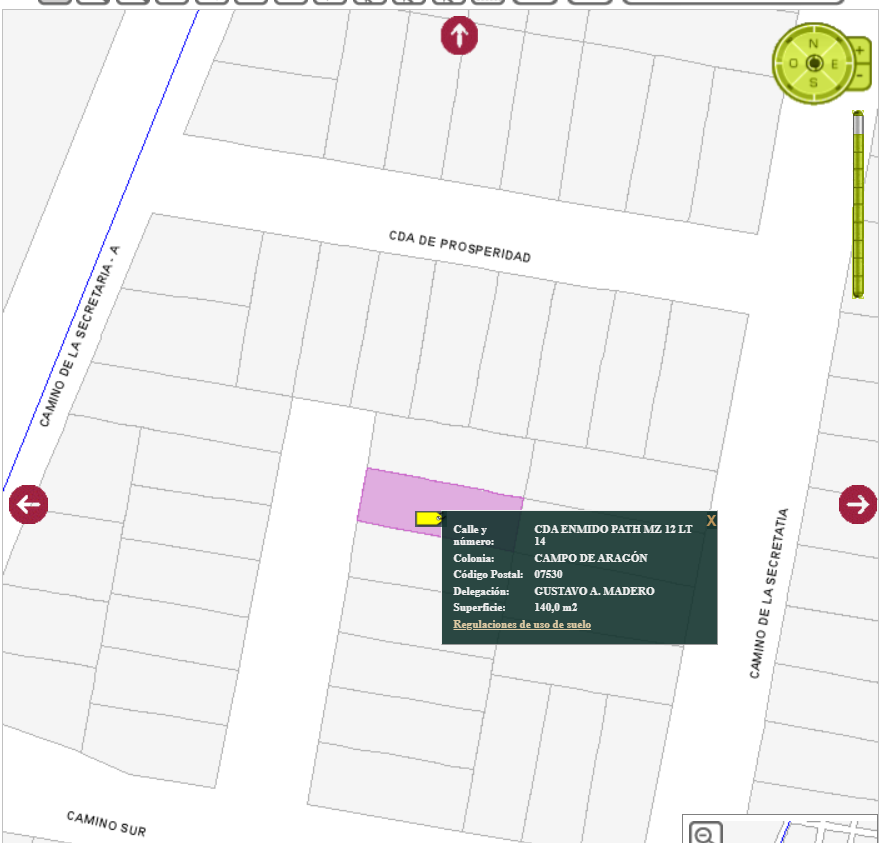Pan the map west with the left arrow
Image resolution: width=887 pixels, height=843 pixels.
pyautogui.click(x=28, y=504)
